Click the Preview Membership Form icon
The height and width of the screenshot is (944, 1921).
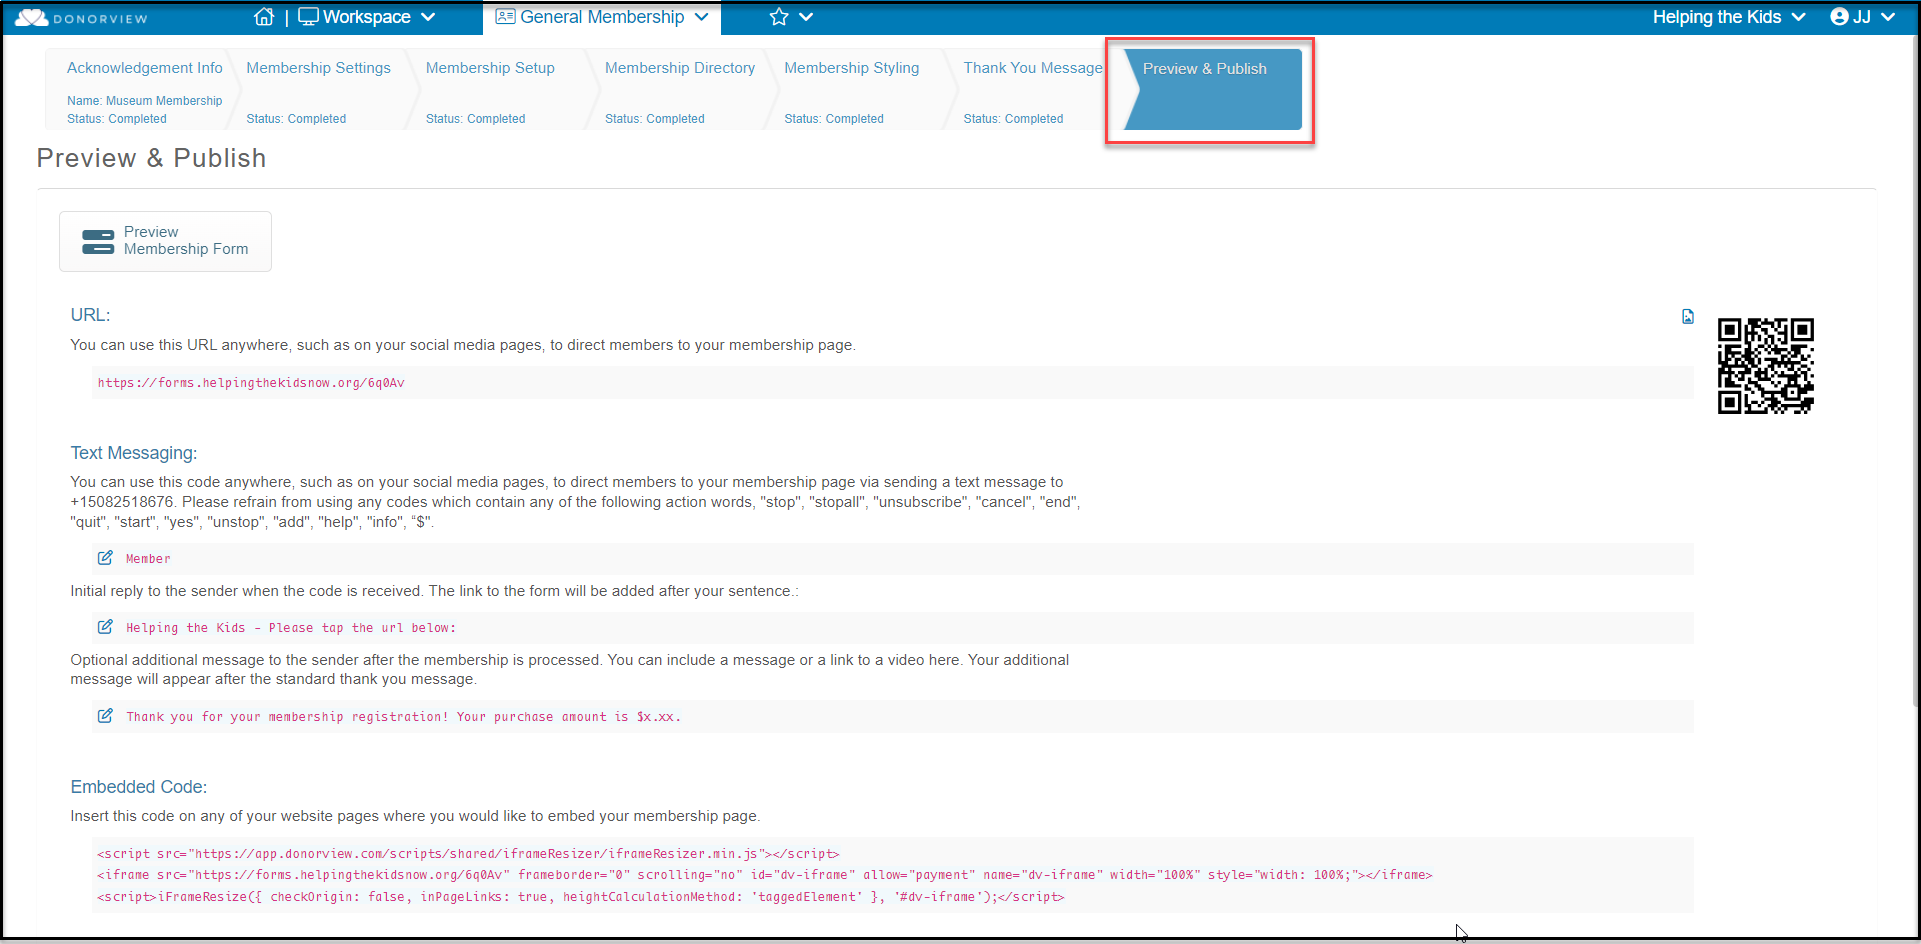coord(98,241)
